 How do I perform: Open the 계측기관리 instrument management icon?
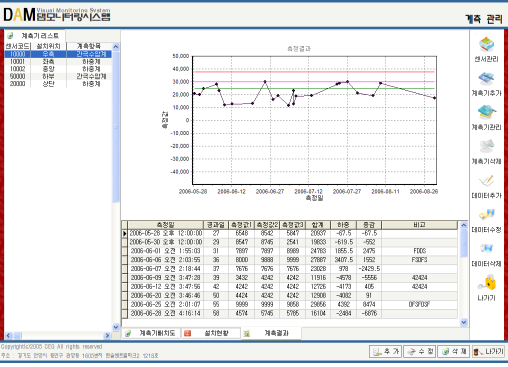pyautogui.click(x=487, y=112)
